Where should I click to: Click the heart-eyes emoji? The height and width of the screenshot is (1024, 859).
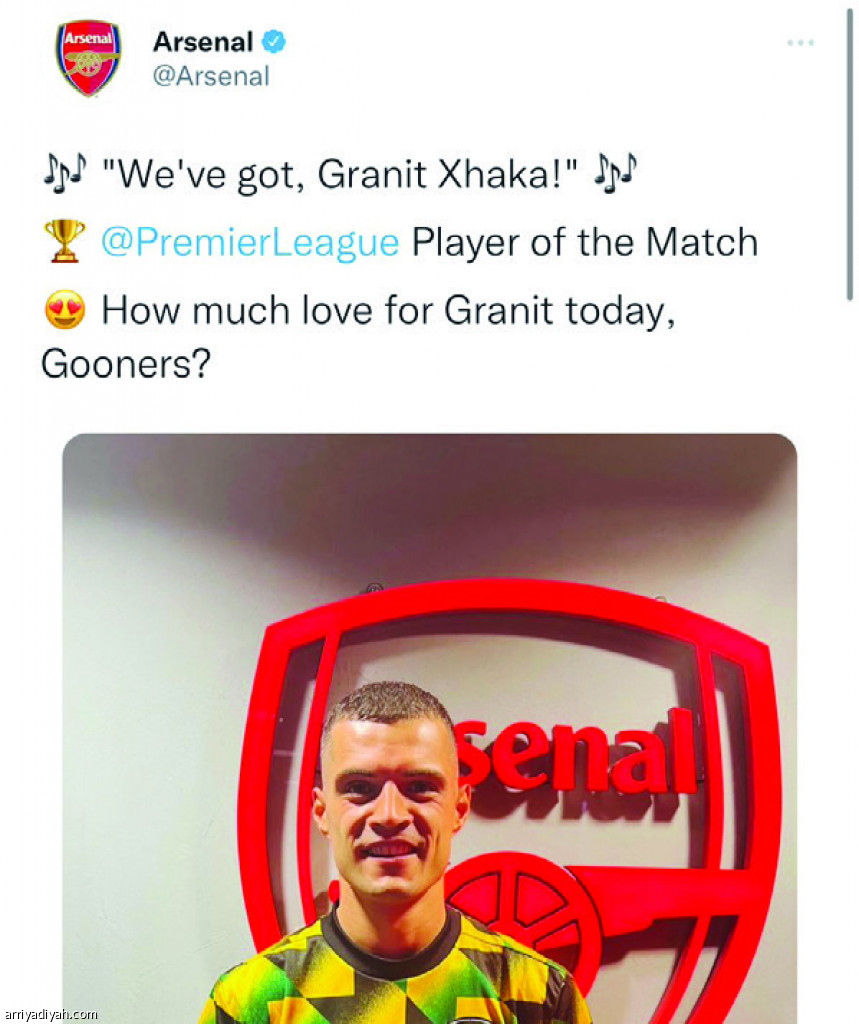(64, 311)
